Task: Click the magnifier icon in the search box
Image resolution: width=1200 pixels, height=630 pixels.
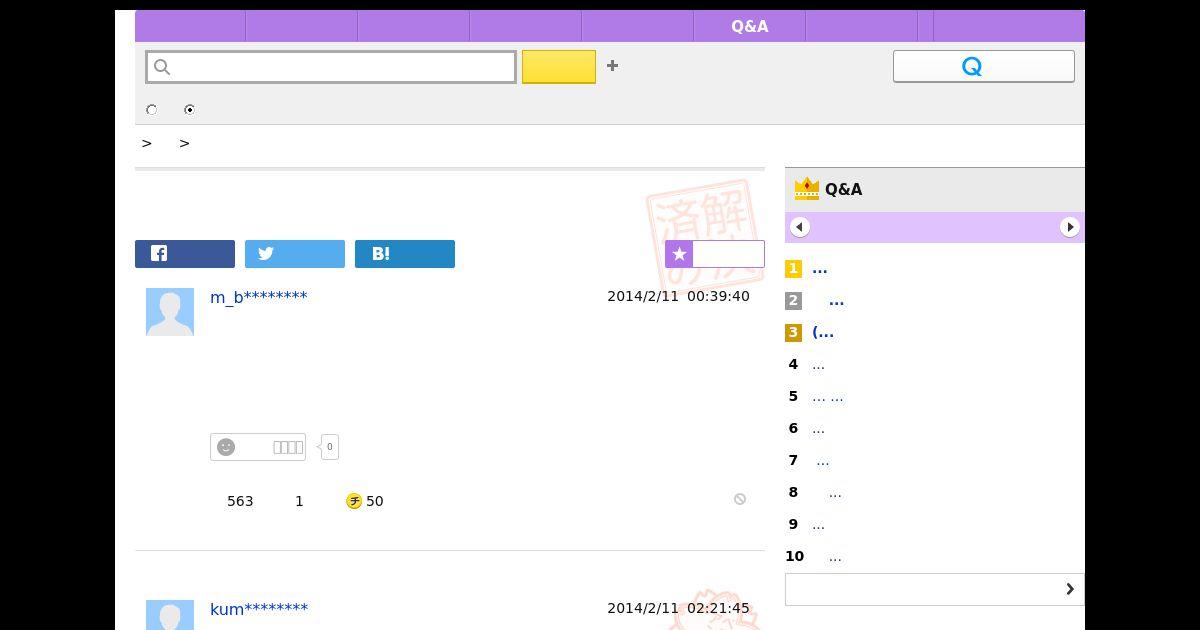Action: click(163, 67)
